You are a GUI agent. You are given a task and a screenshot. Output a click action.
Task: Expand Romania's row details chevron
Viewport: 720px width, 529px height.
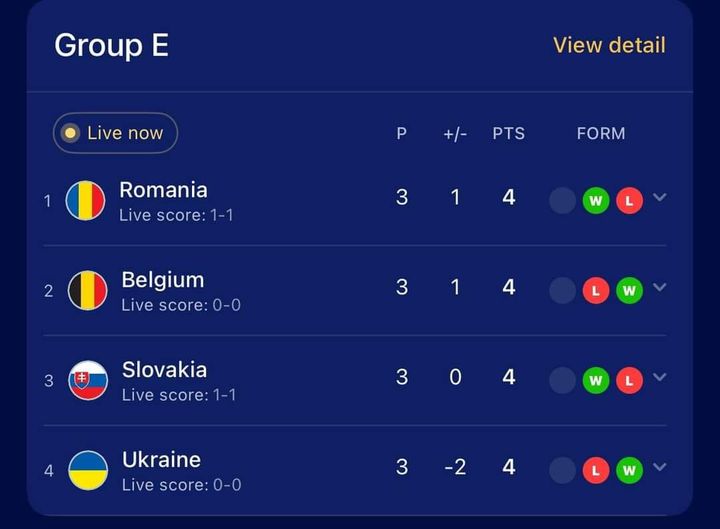[x=659, y=197]
